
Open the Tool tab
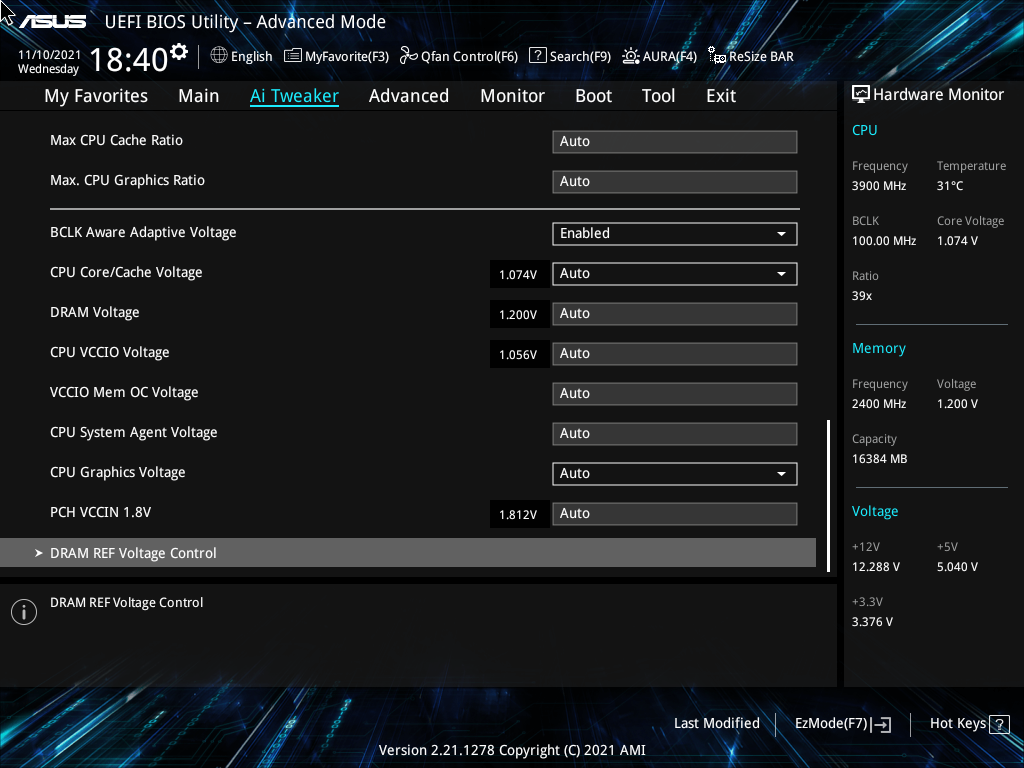[658, 96]
